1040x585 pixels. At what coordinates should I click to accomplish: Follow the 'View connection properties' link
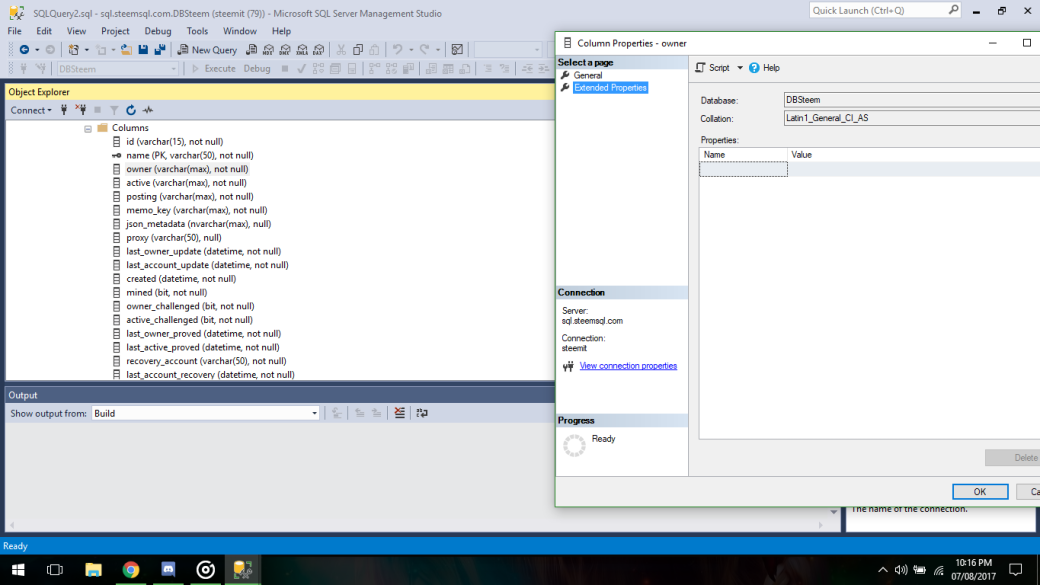click(628, 365)
